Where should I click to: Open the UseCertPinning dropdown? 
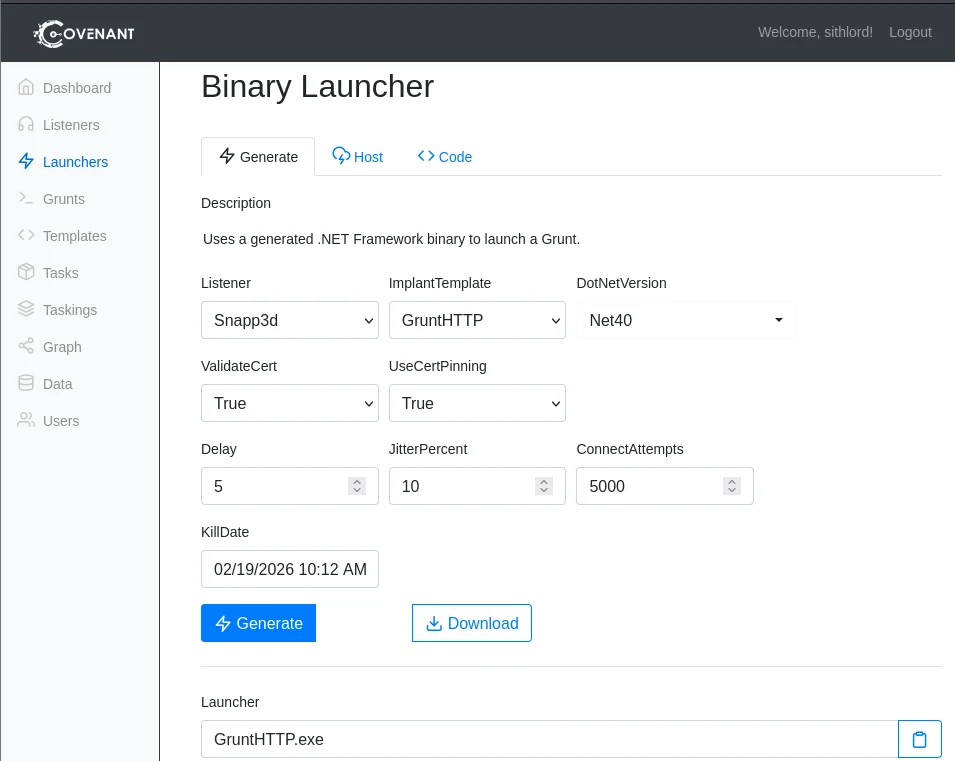pyautogui.click(x=477, y=403)
